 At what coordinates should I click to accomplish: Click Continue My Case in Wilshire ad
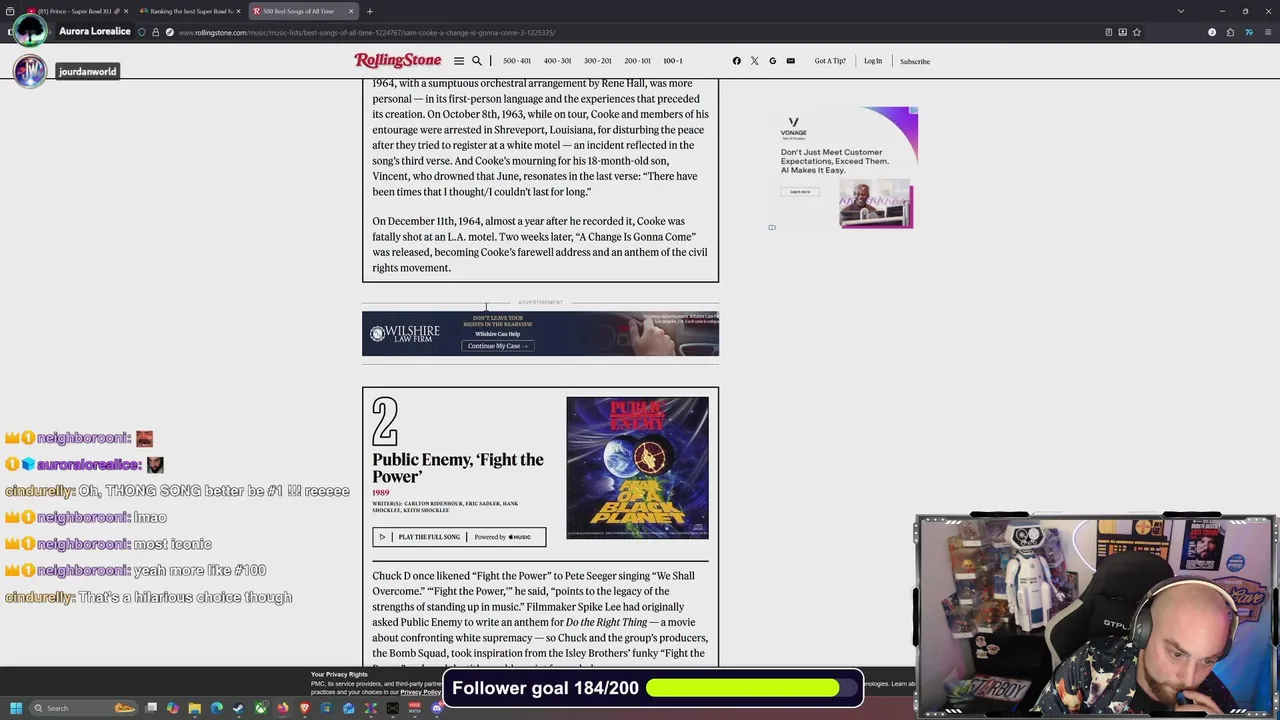coord(497,346)
